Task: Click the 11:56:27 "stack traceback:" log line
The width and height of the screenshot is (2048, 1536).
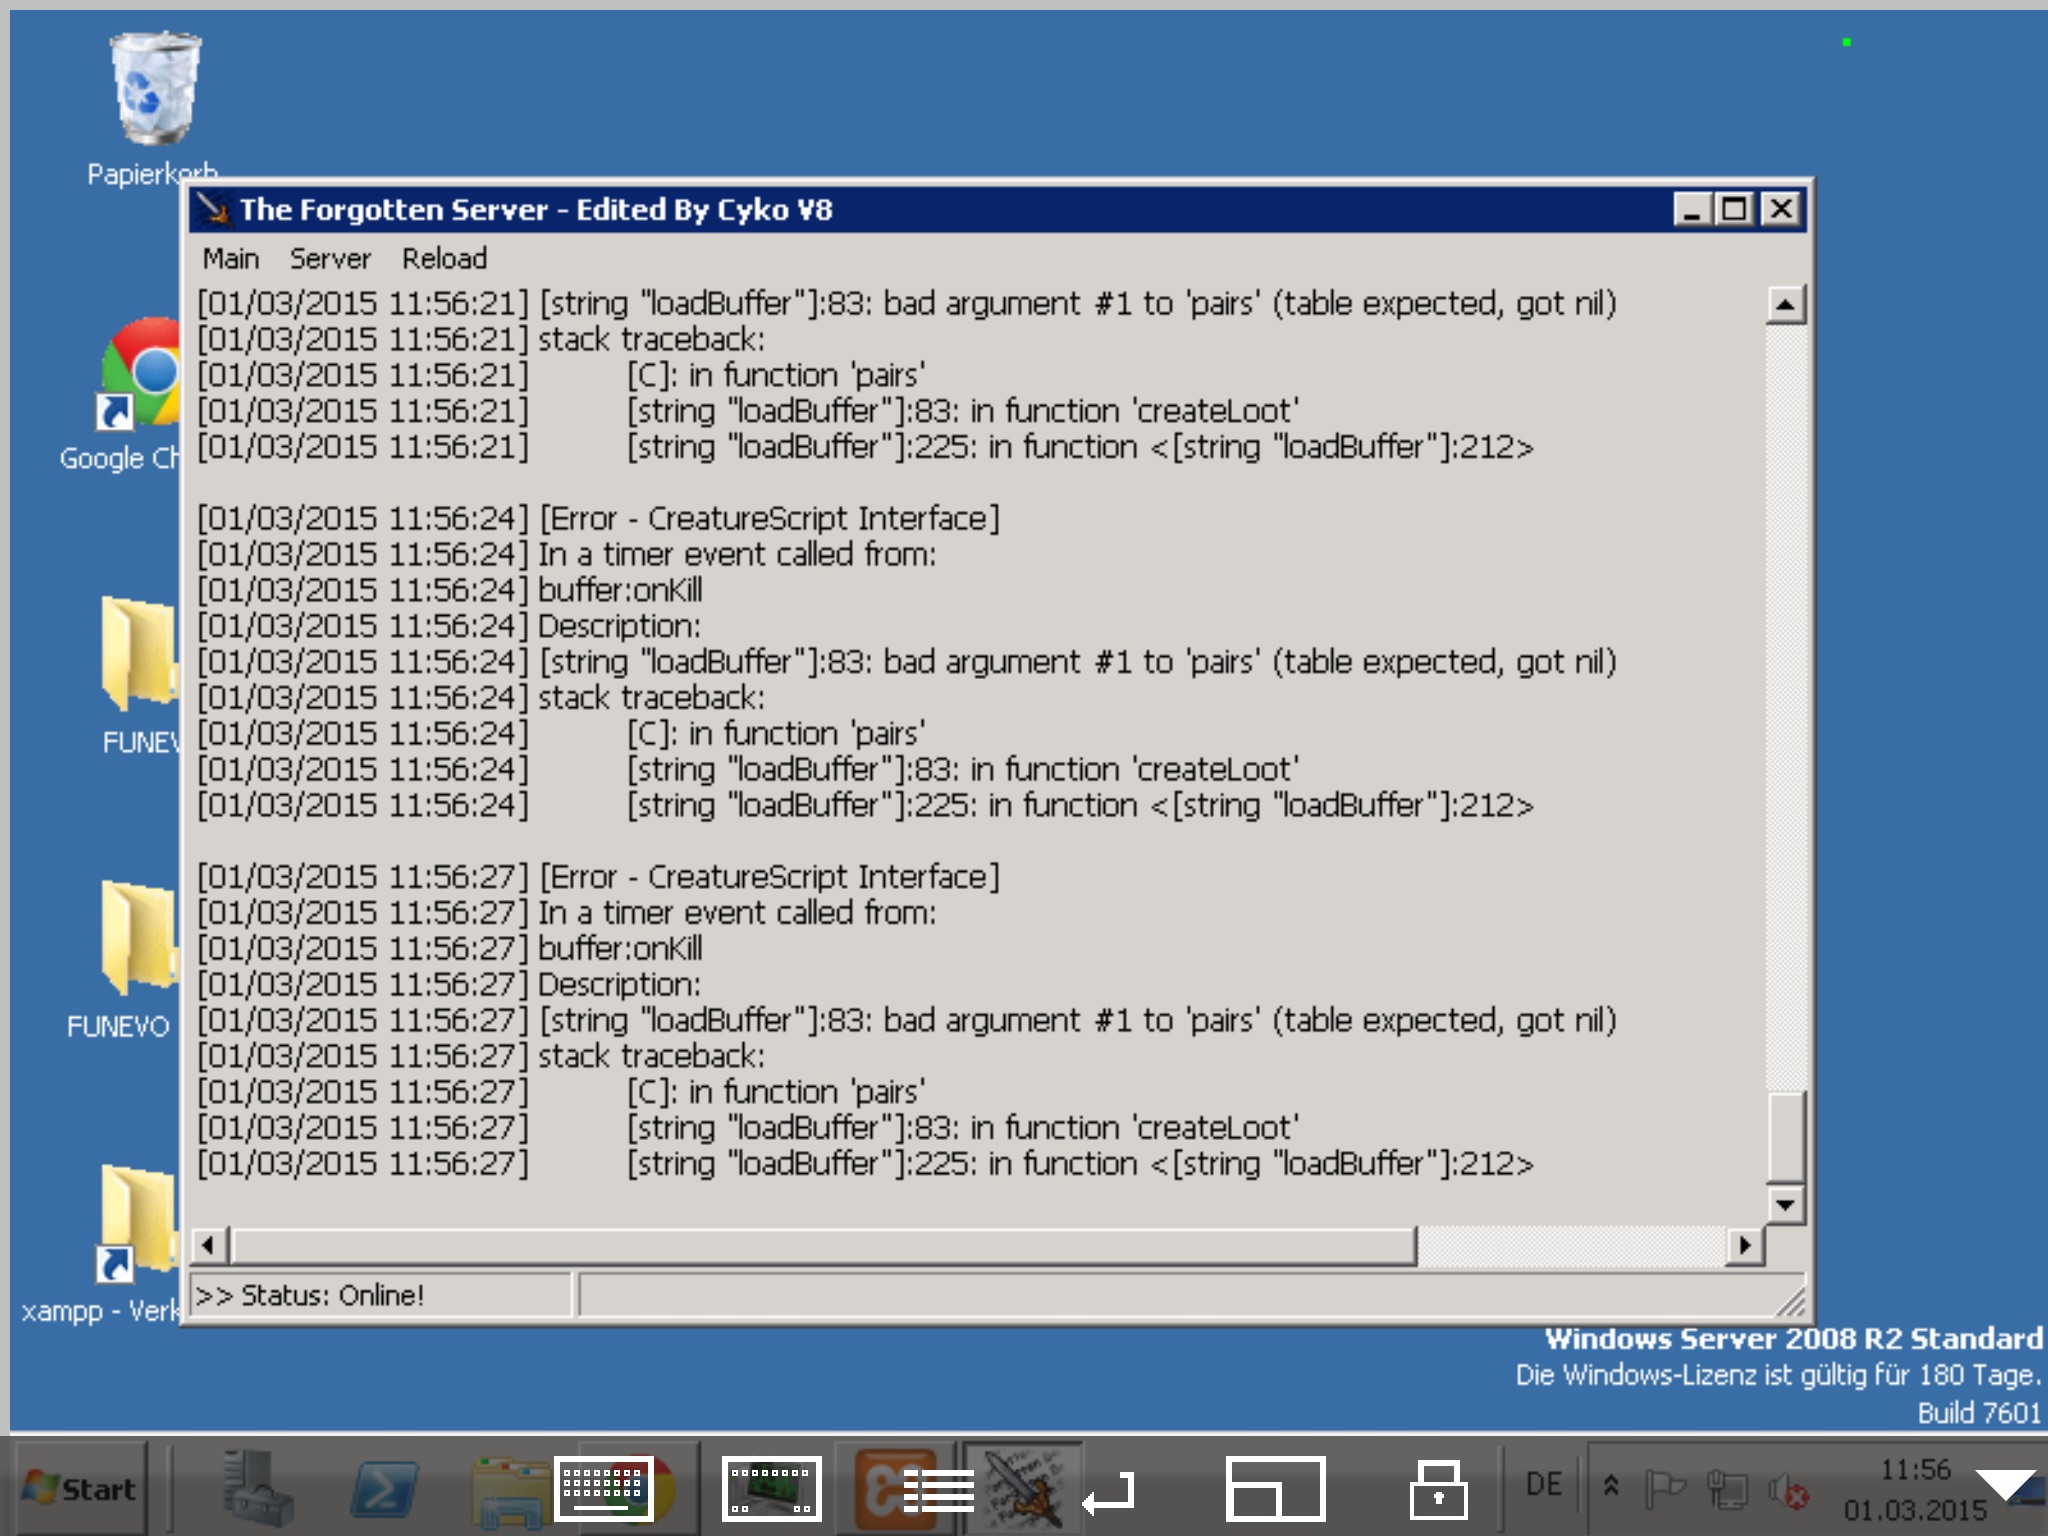Action: point(480,1057)
